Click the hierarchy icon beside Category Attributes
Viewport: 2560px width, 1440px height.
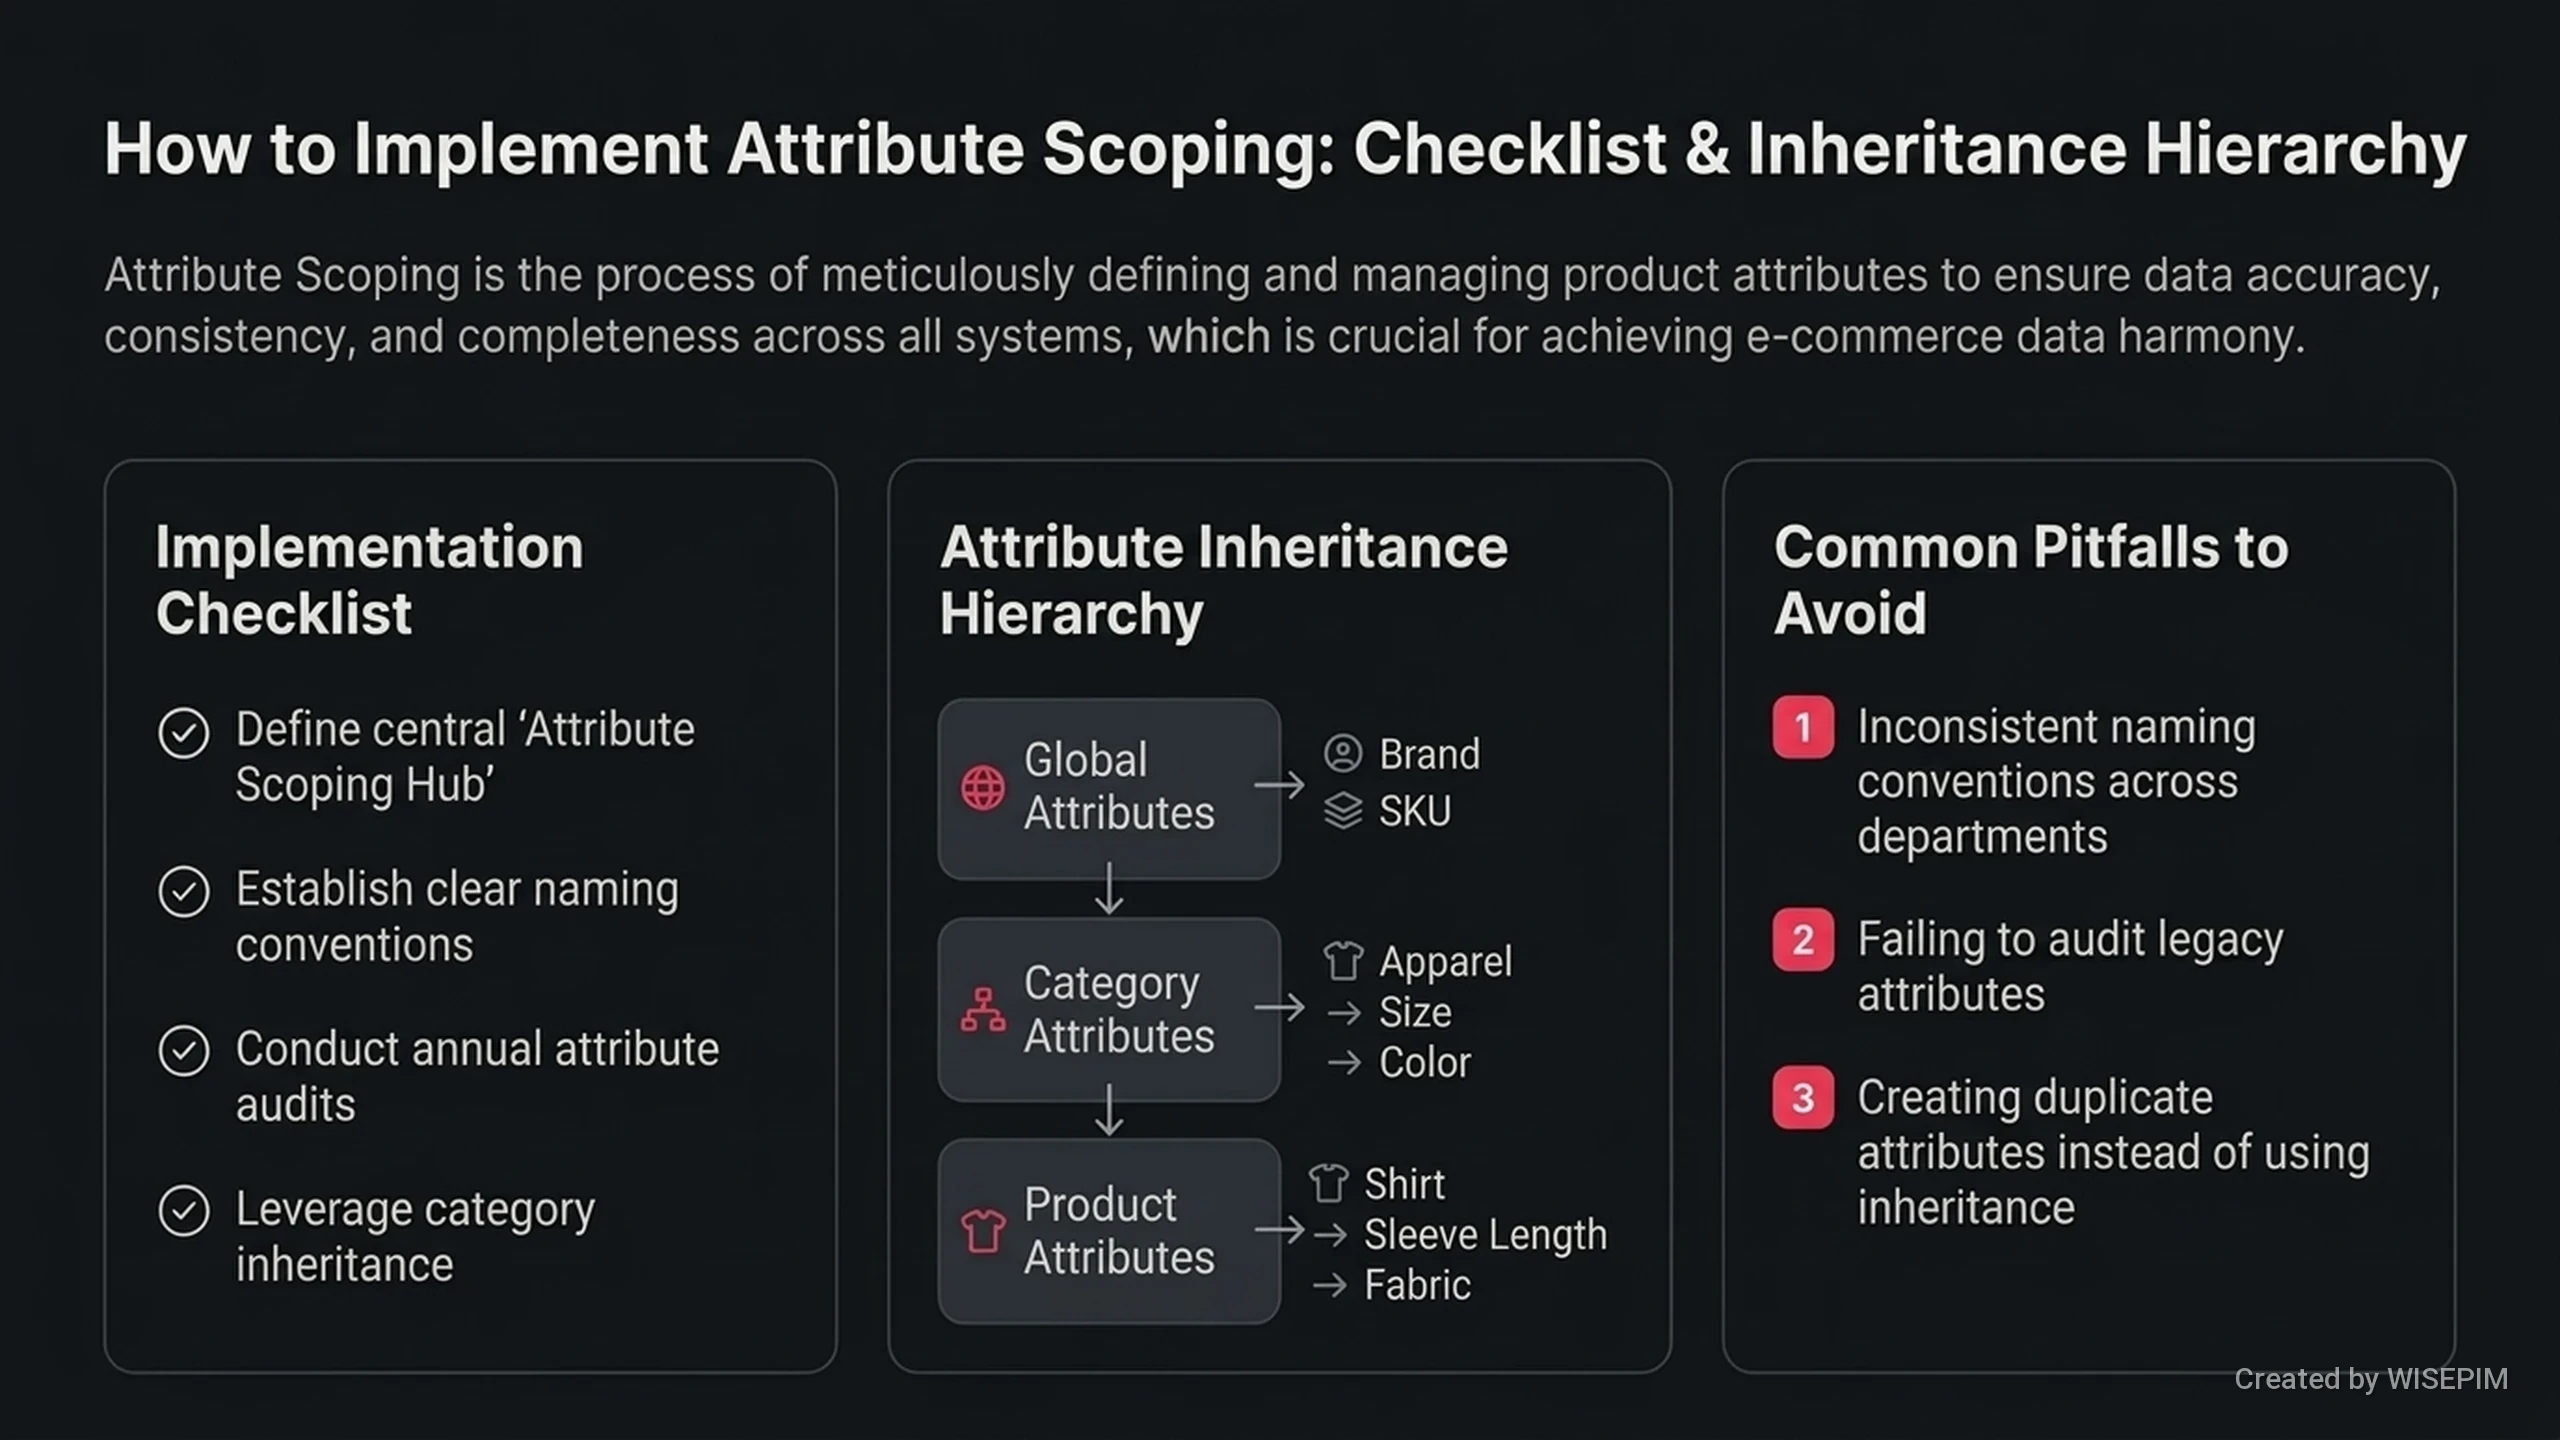pos(983,1010)
